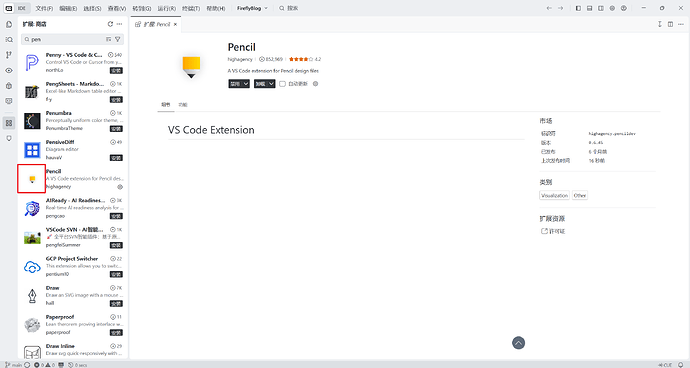690x368 pixels.
Task: Open the extensions panel more actions menu
Action: pyautogui.click(x=119, y=24)
